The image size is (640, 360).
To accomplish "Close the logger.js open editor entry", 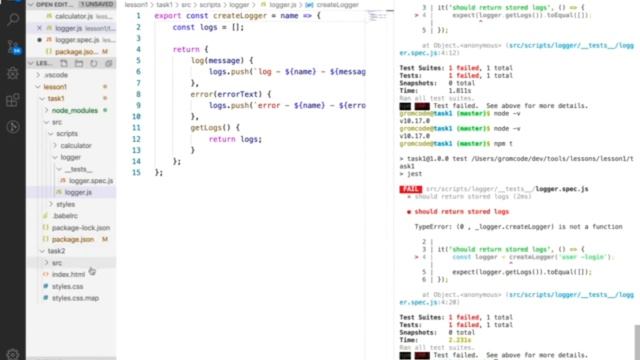I will pyautogui.click(x=39, y=28).
